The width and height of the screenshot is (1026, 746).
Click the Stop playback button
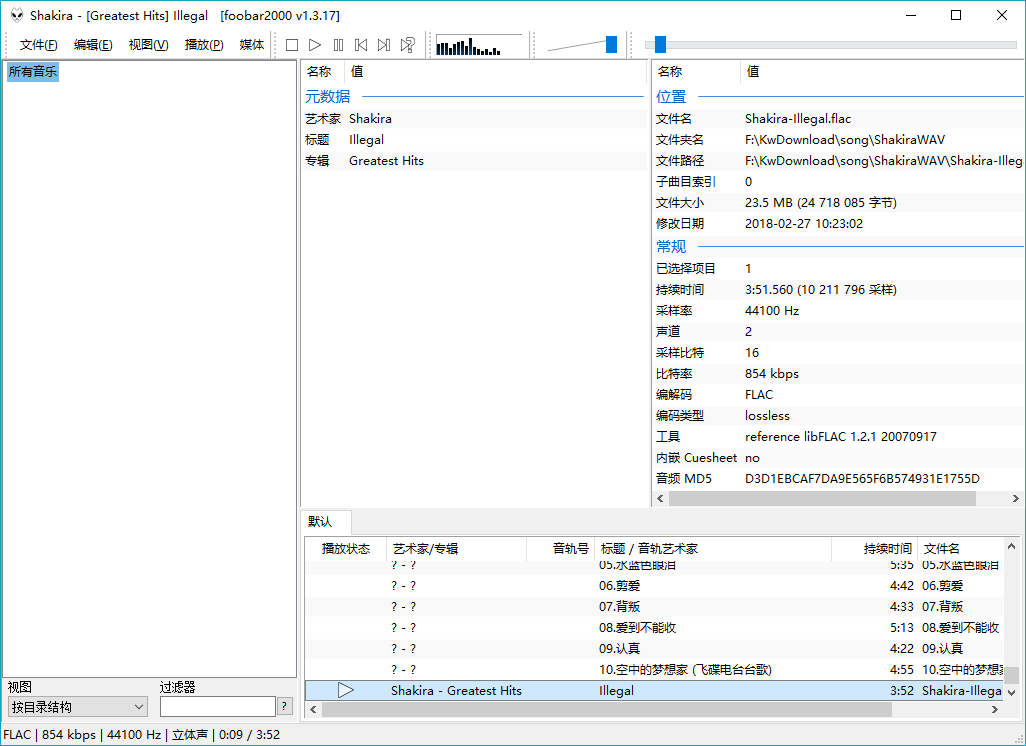pos(292,44)
